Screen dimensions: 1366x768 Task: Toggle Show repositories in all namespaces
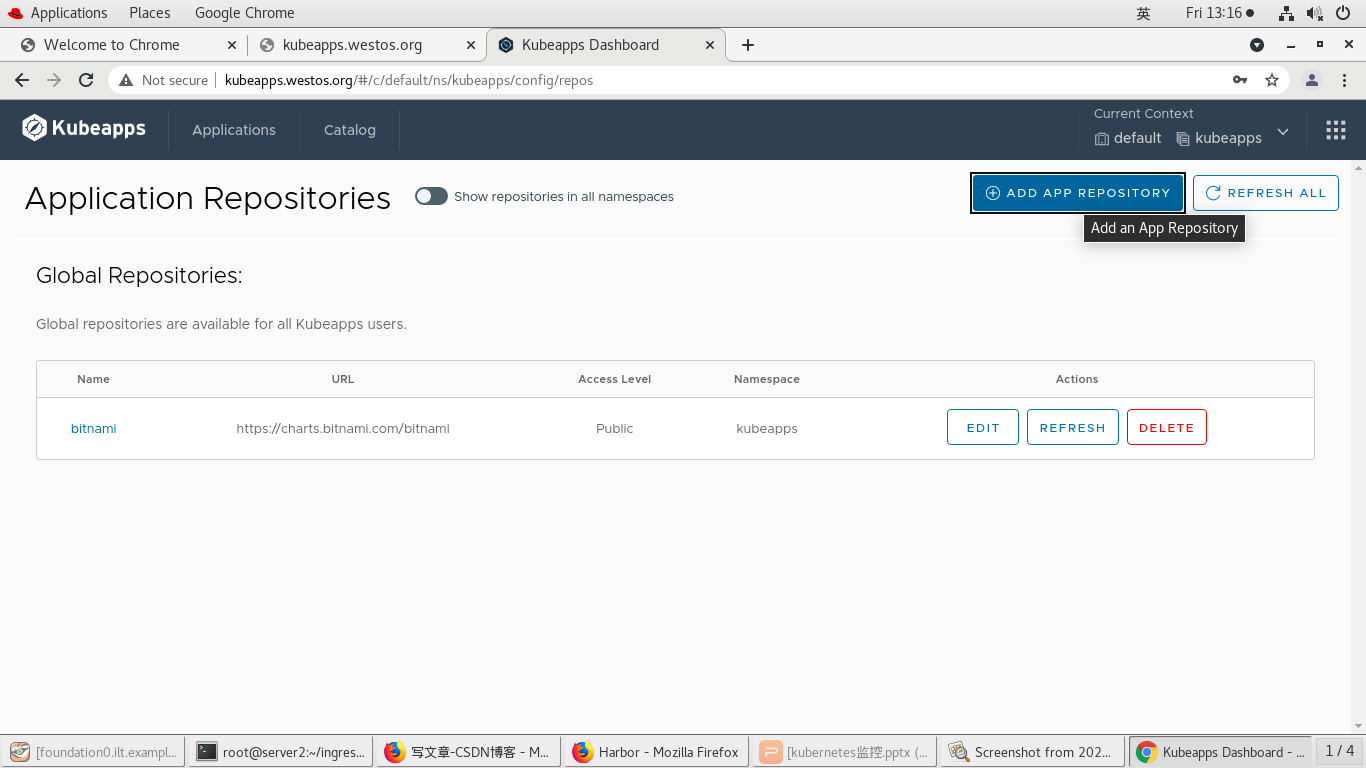point(431,196)
